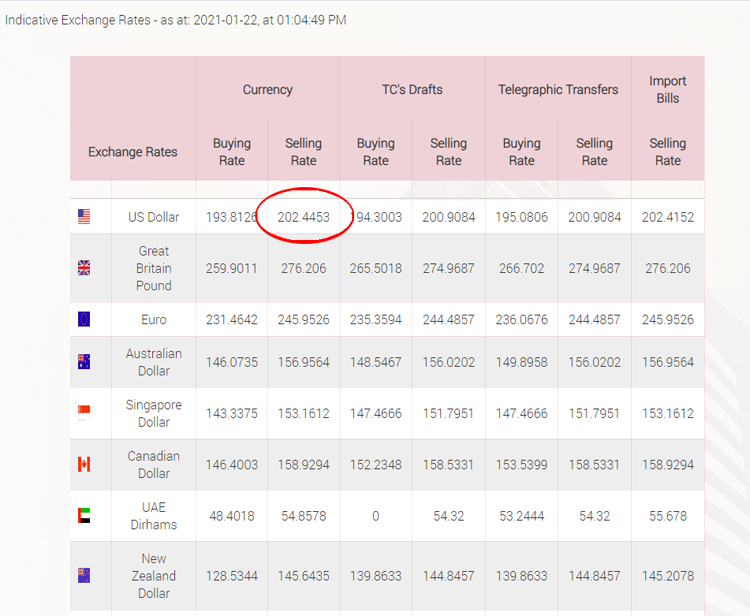
Task: Click Euro TC's drafts buying rate 235.3594
Action: click(375, 319)
